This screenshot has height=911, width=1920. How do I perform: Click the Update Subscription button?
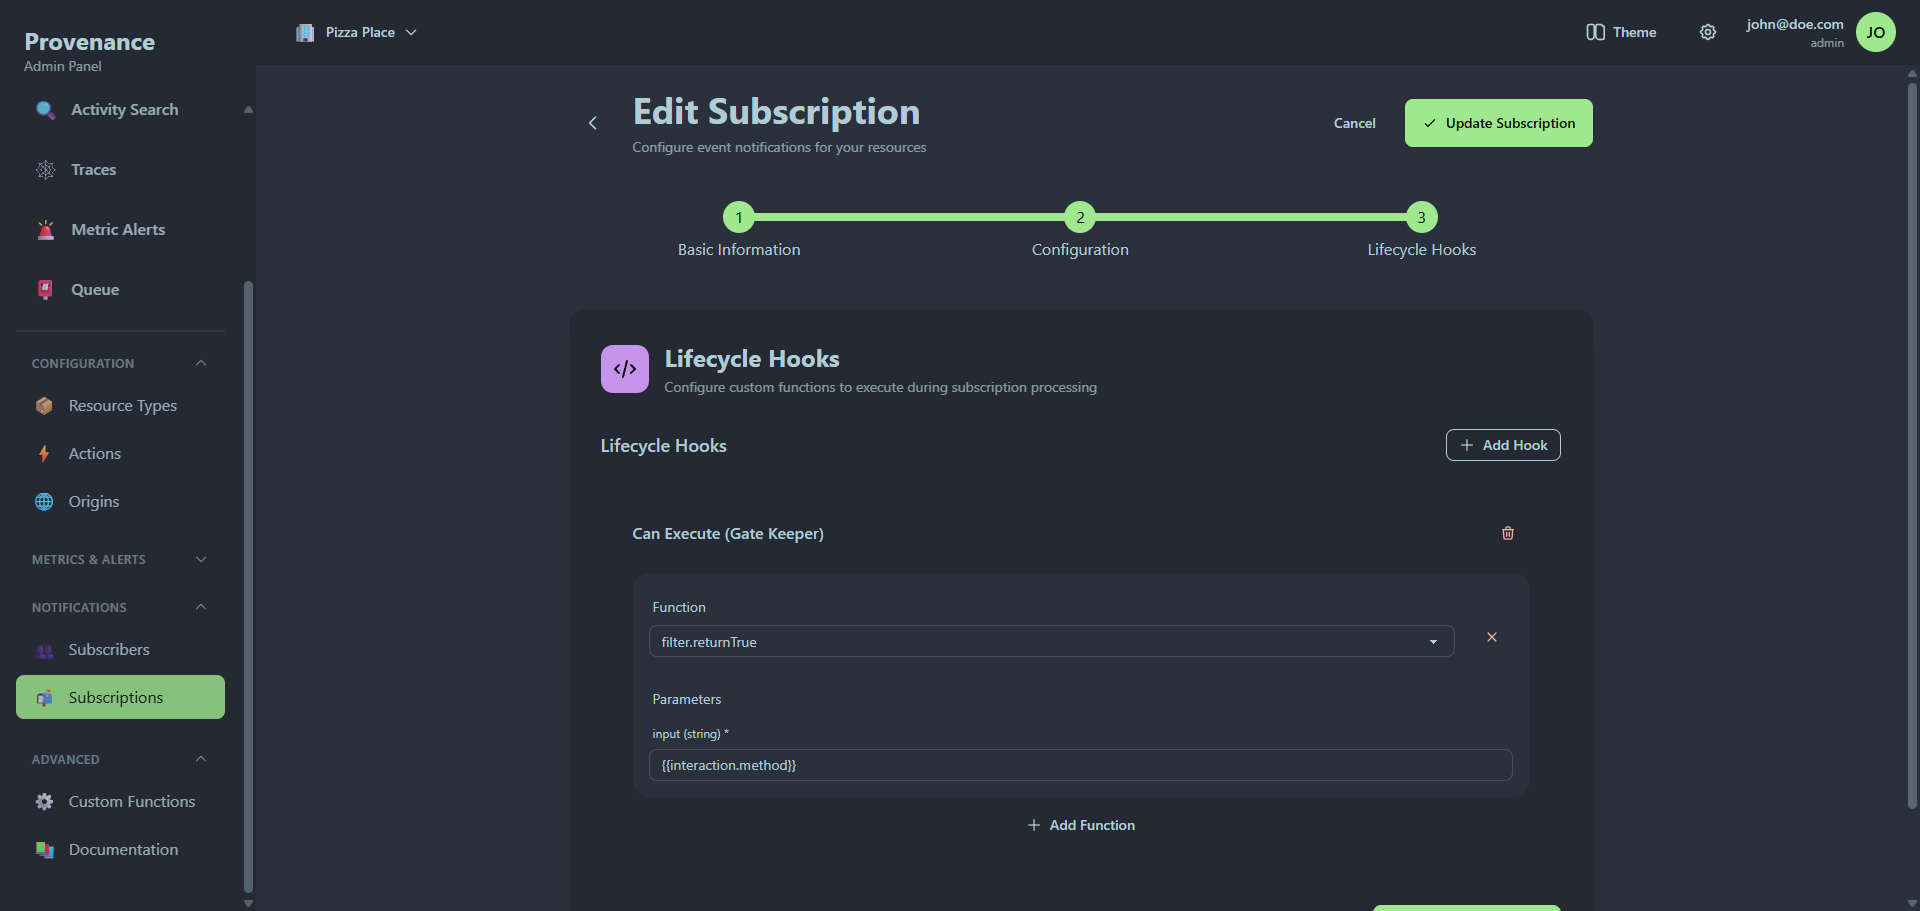[1498, 122]
